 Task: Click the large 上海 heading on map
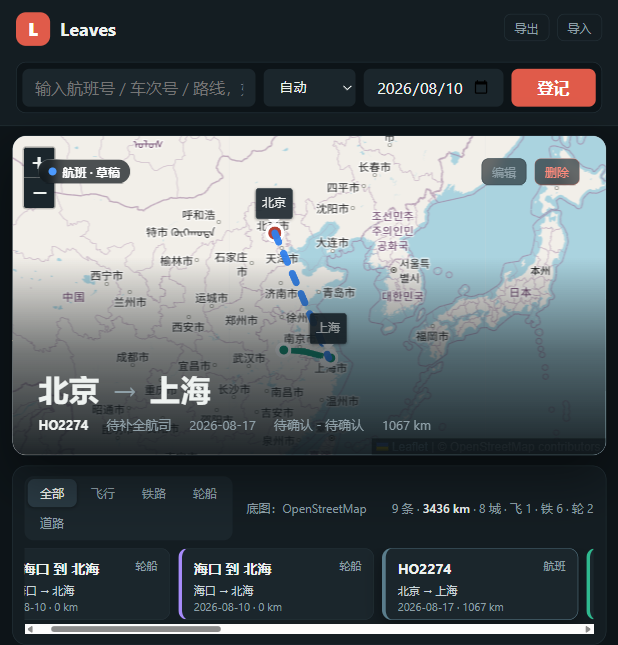point(180,391)
